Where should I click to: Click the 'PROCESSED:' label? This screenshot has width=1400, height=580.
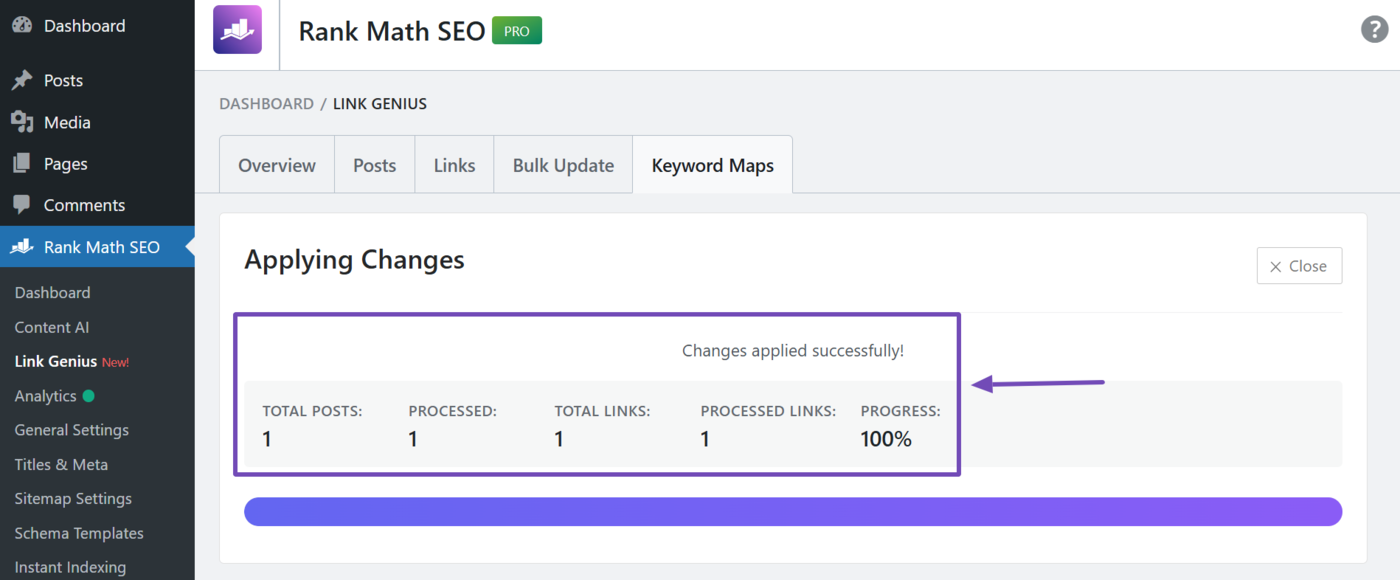tap(453, 411)
